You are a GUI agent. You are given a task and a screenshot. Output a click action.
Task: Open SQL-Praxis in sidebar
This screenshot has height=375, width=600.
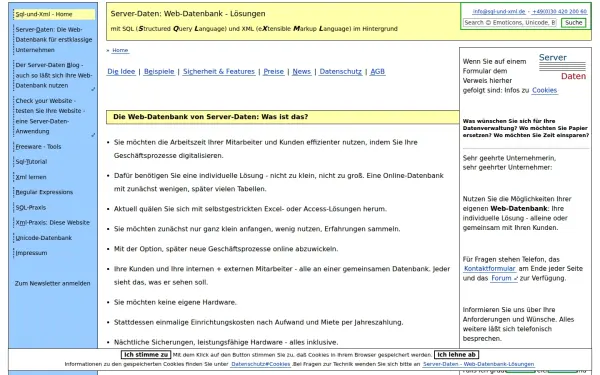[31, 207]
